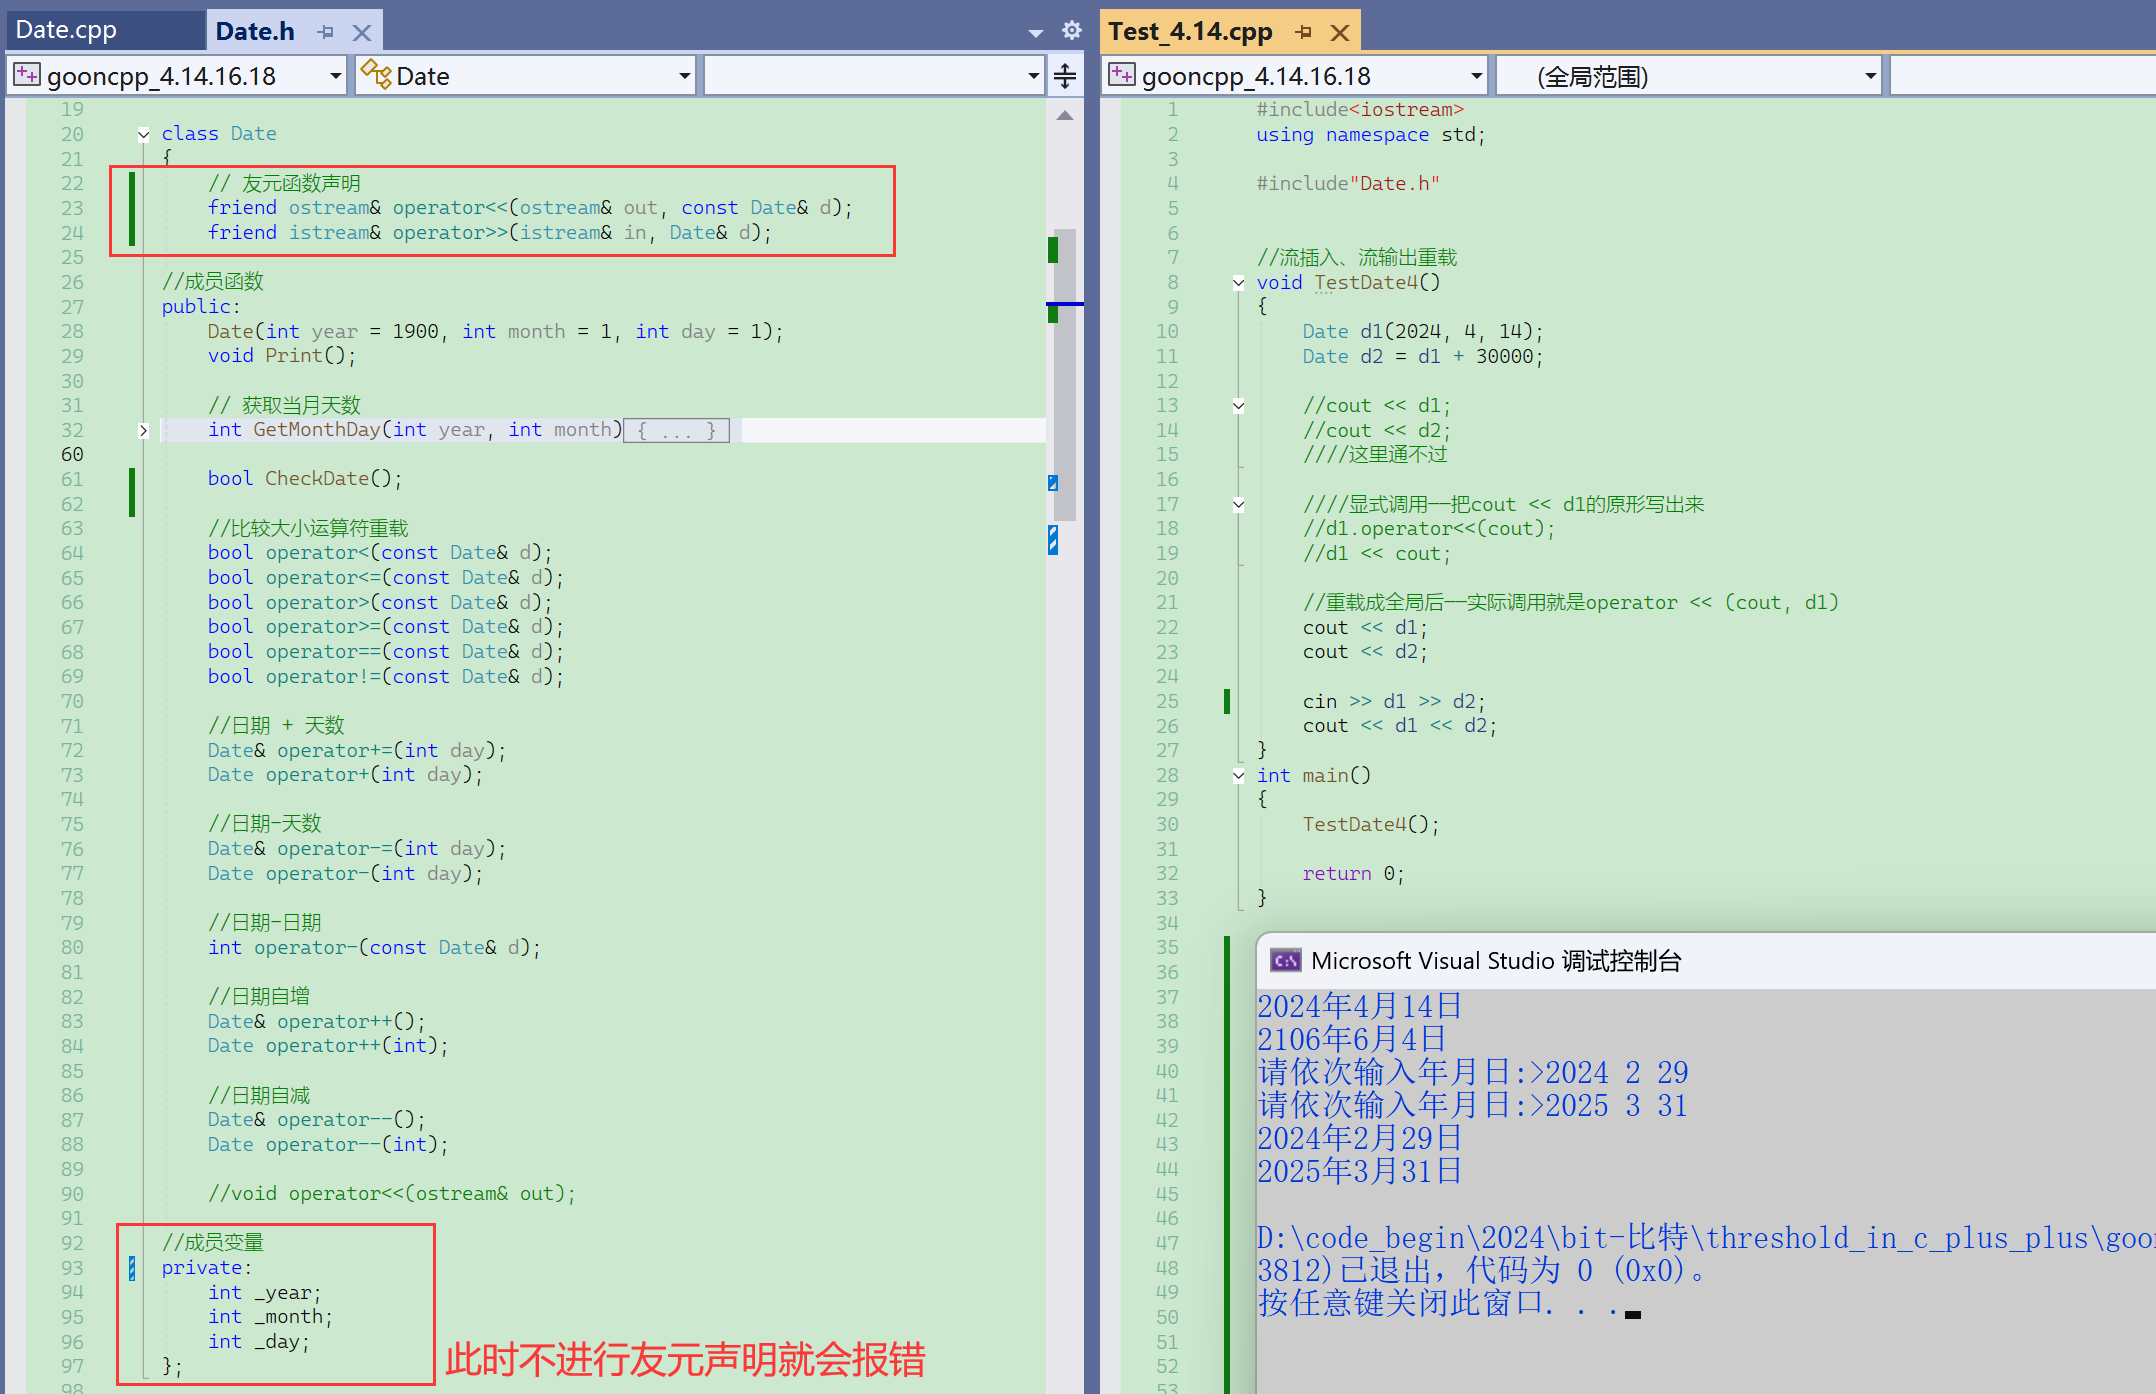The image size is (2156, 1394).
Task: Click the return 0; statement
Action: tap(1353, 874)
